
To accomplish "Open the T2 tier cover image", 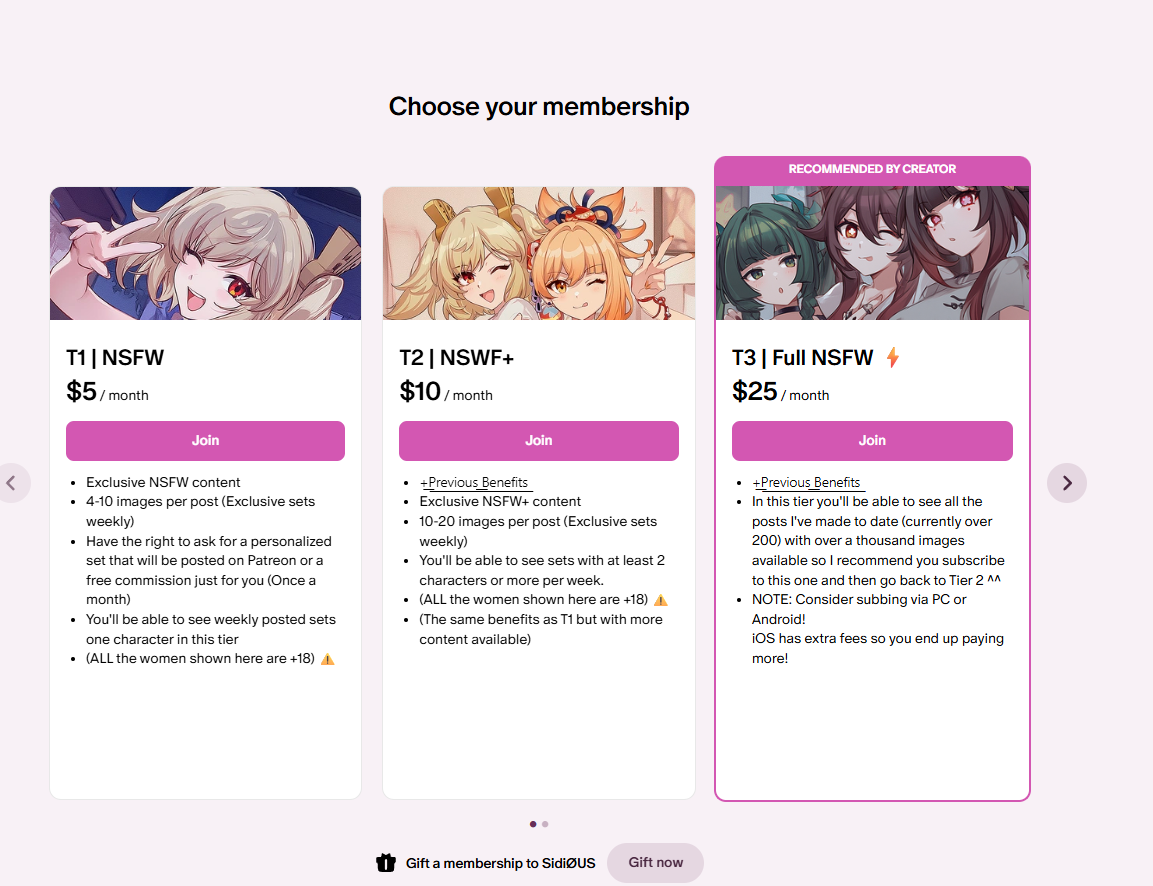I will click(539, 253).
